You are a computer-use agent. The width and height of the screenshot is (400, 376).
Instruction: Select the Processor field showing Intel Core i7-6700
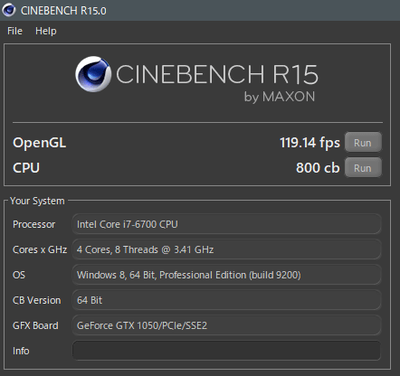click(226, 224)
